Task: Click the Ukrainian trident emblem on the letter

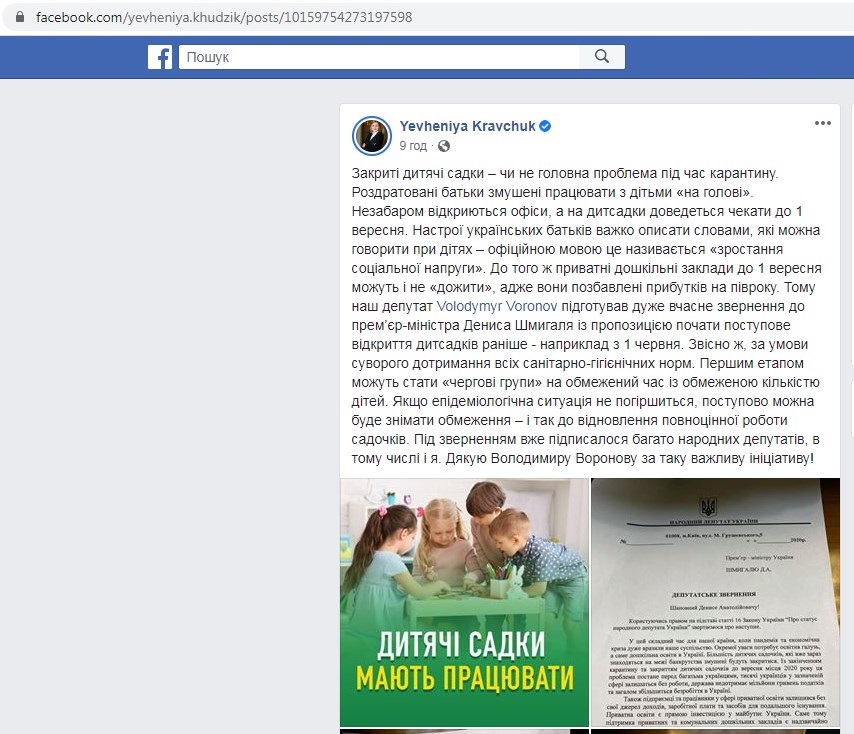Action: pos(709,507)
